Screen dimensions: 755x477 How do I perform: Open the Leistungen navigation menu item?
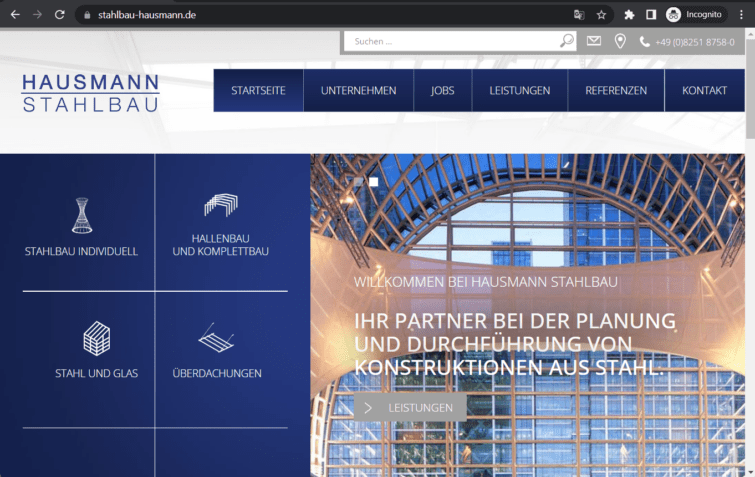(x=520, y=90)
